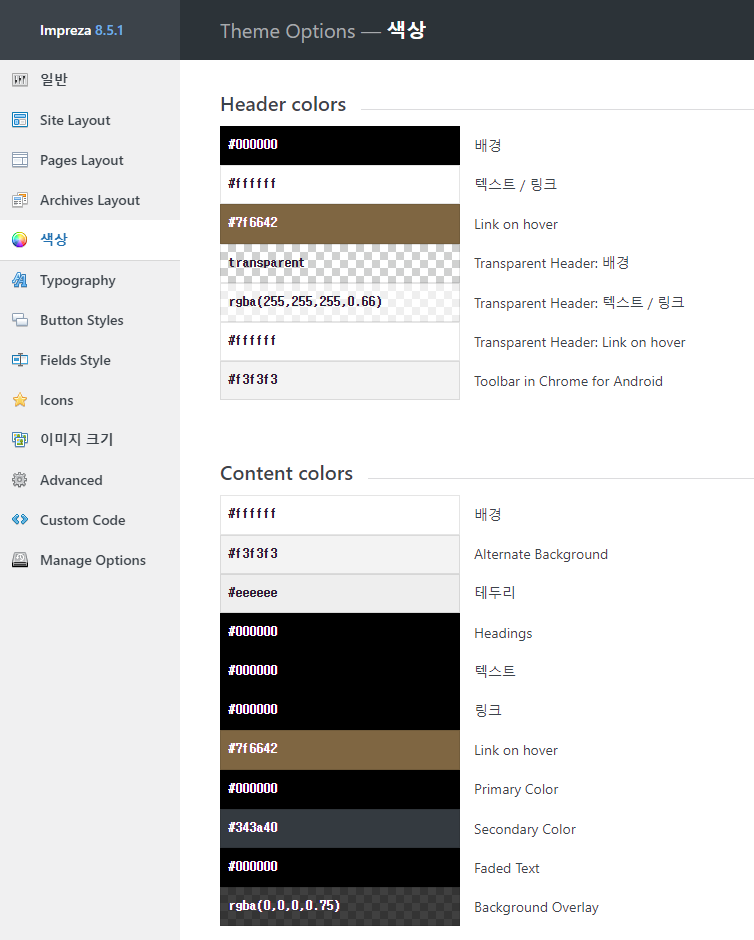Edit Secondary Color #343a40 field

tap(340, 828)
